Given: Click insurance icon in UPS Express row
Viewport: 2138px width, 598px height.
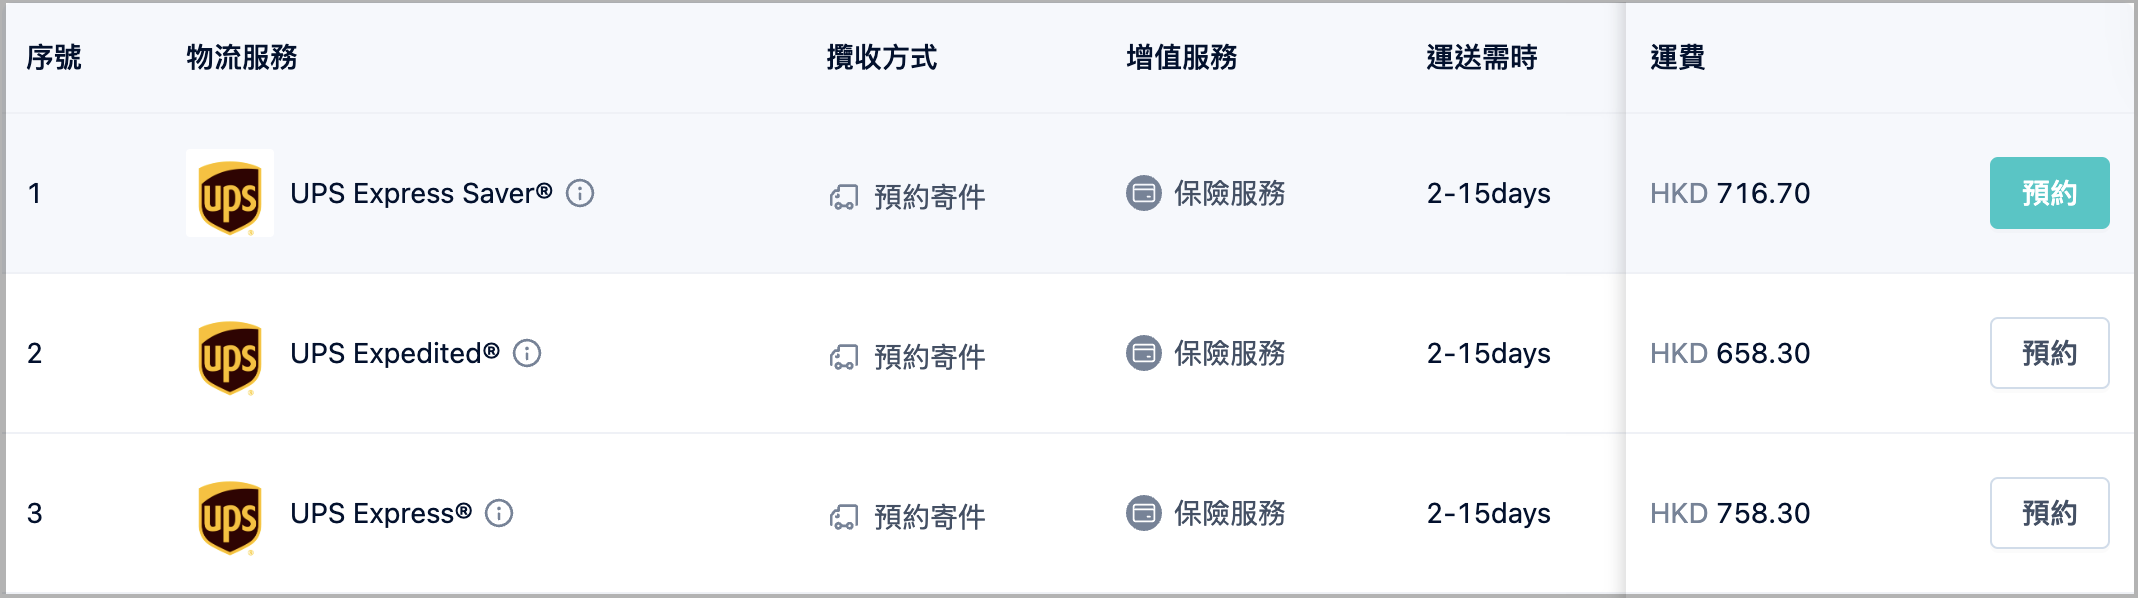Looking at the screenshot, I should click(1144, 513).
